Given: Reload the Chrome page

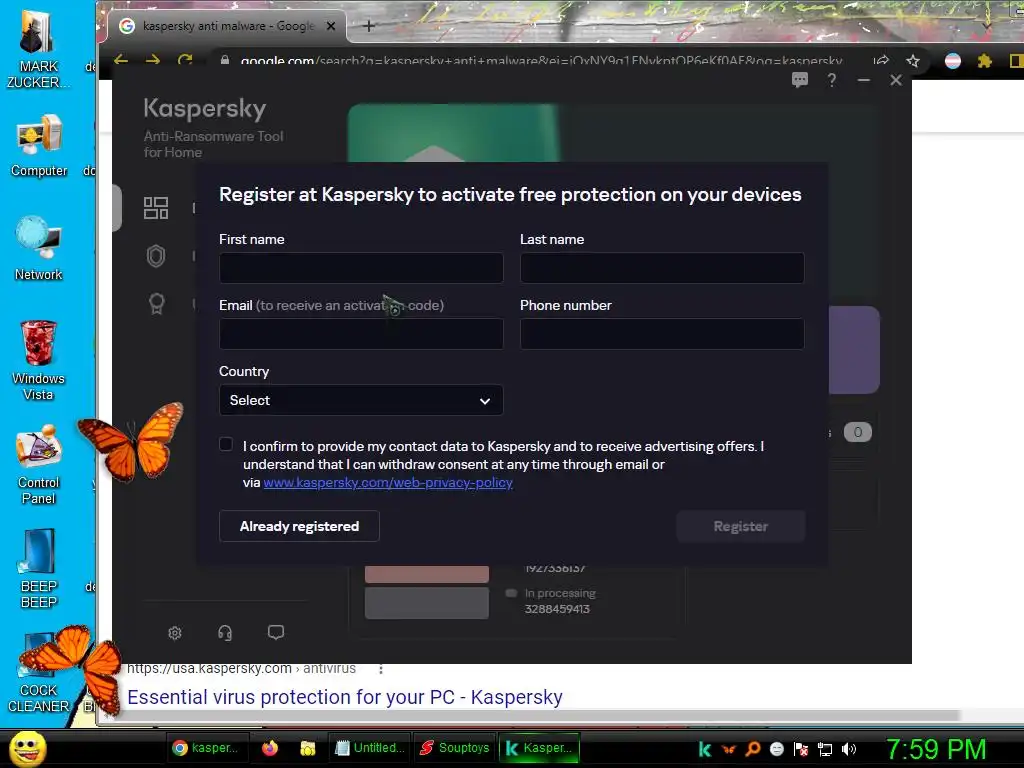Looking at the screenshot, I should coord(185,60).
